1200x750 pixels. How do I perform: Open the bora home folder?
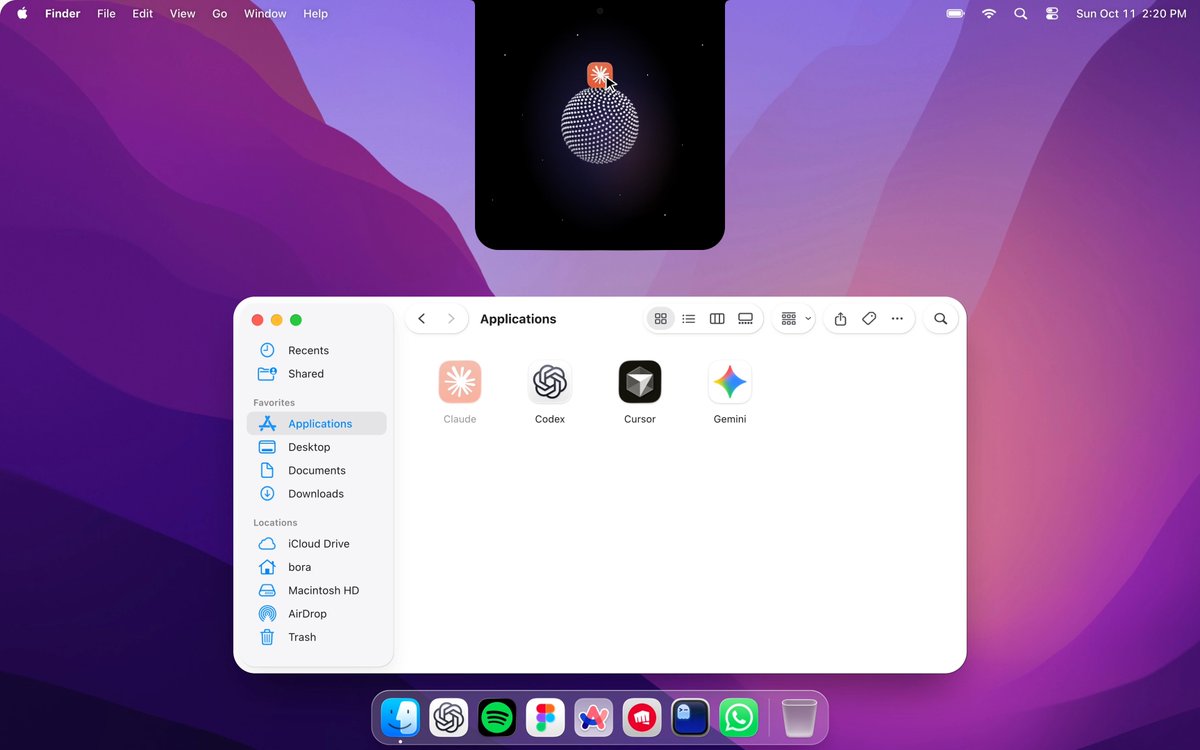[316, 567]
